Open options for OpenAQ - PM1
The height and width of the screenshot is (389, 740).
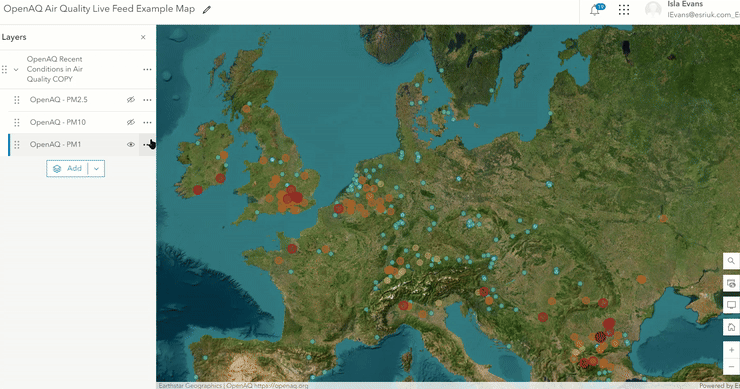tap(147, 144)
